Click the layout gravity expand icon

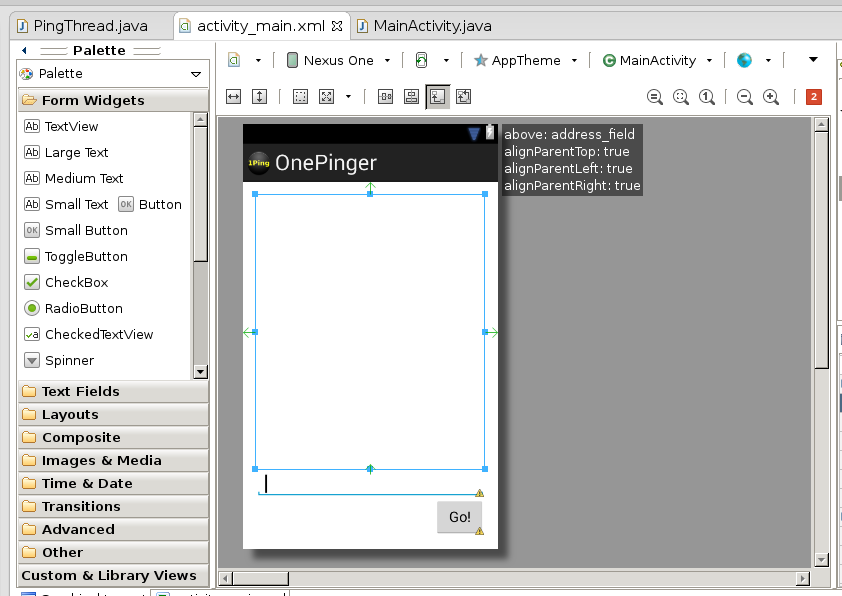326,97
